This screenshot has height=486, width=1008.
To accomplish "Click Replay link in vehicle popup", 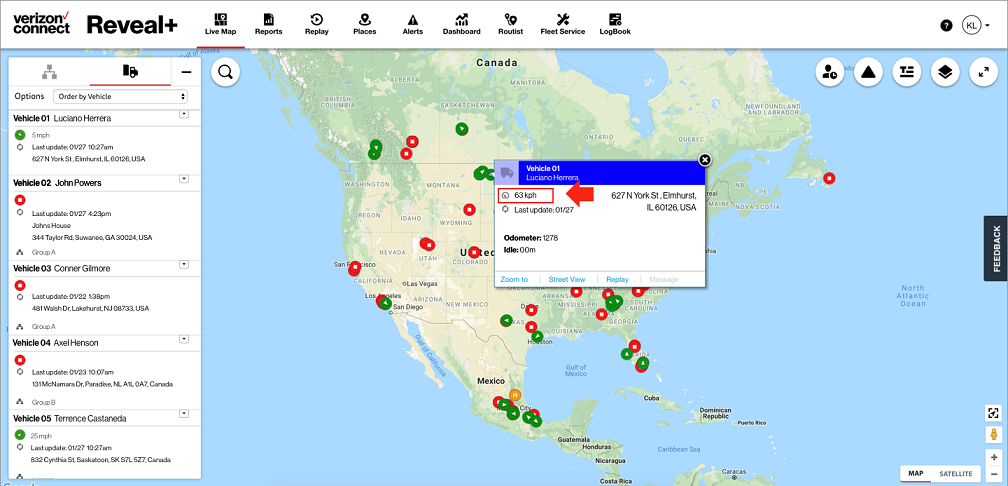I will [x=617, y=279].
